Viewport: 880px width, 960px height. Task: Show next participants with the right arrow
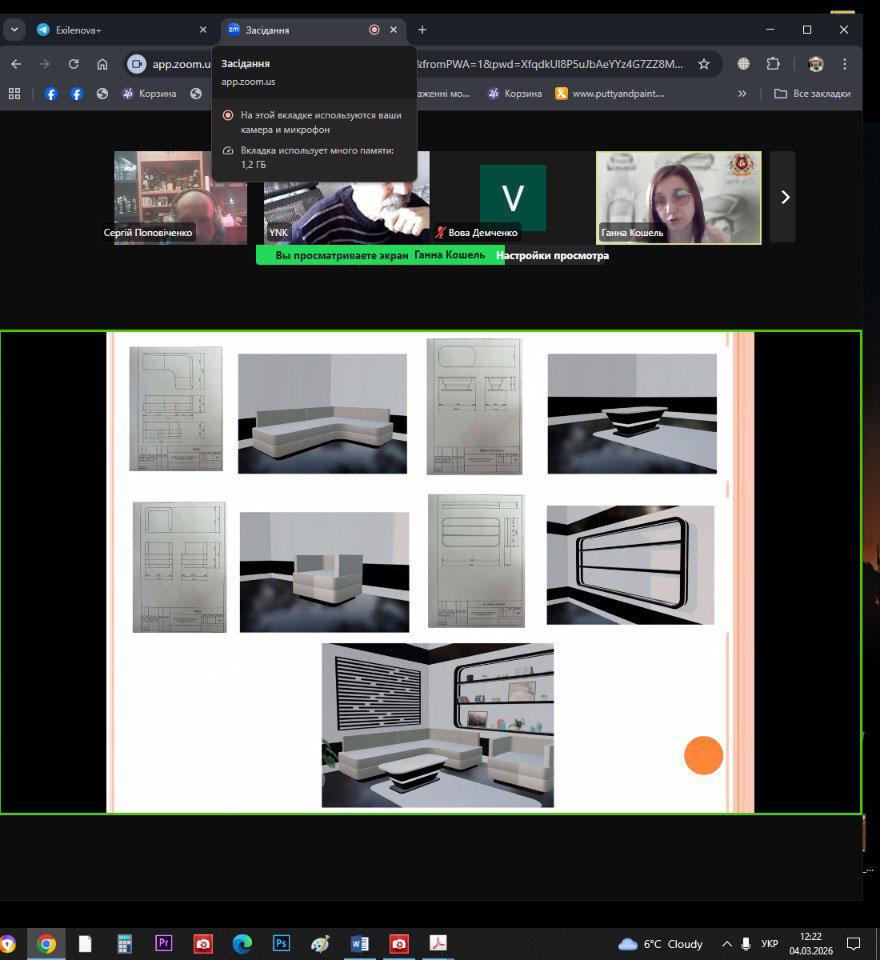pyautogui.click(x=784, y=197)
